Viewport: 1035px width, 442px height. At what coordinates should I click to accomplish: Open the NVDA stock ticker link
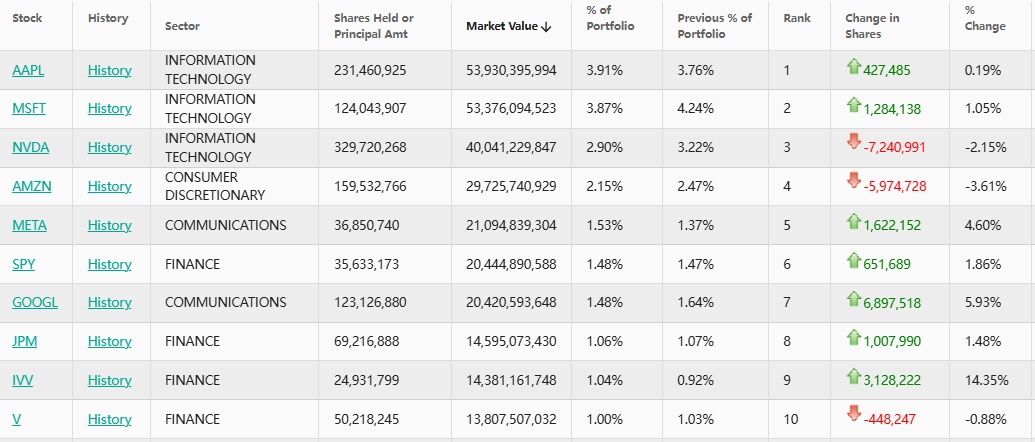click(30, 147)
